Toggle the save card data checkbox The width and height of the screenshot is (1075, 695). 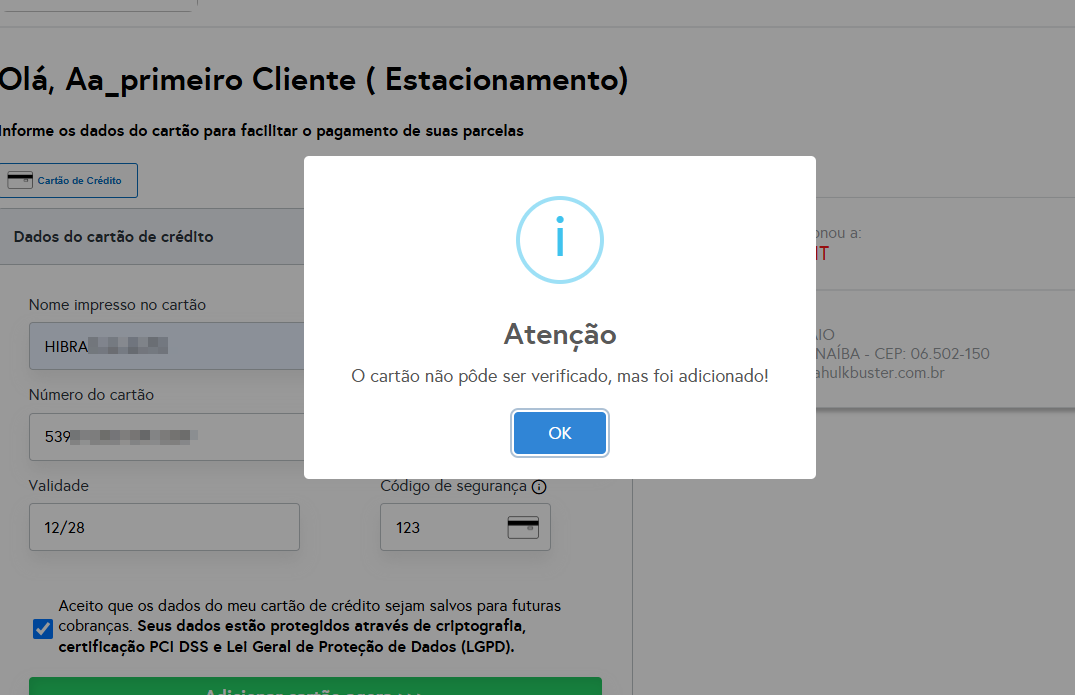[43, 628]
